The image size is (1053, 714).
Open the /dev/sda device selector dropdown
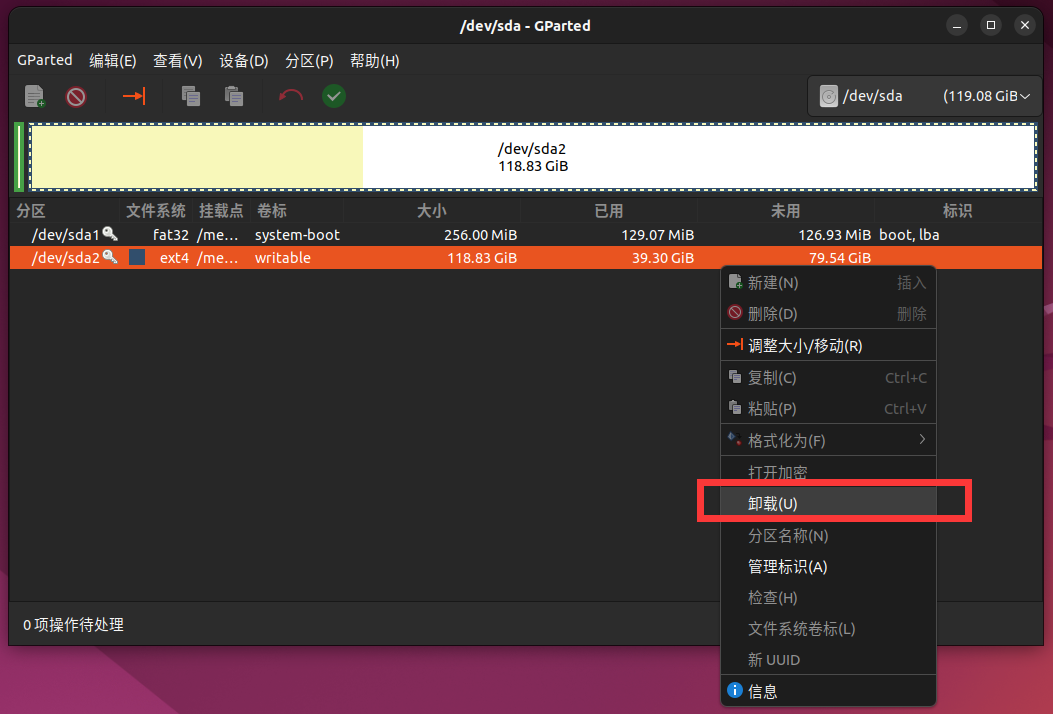[924, 96]
